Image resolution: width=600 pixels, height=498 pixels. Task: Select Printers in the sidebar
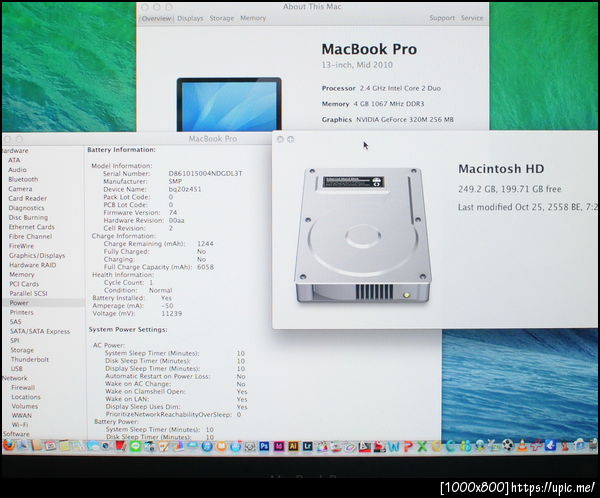[21, 312]
